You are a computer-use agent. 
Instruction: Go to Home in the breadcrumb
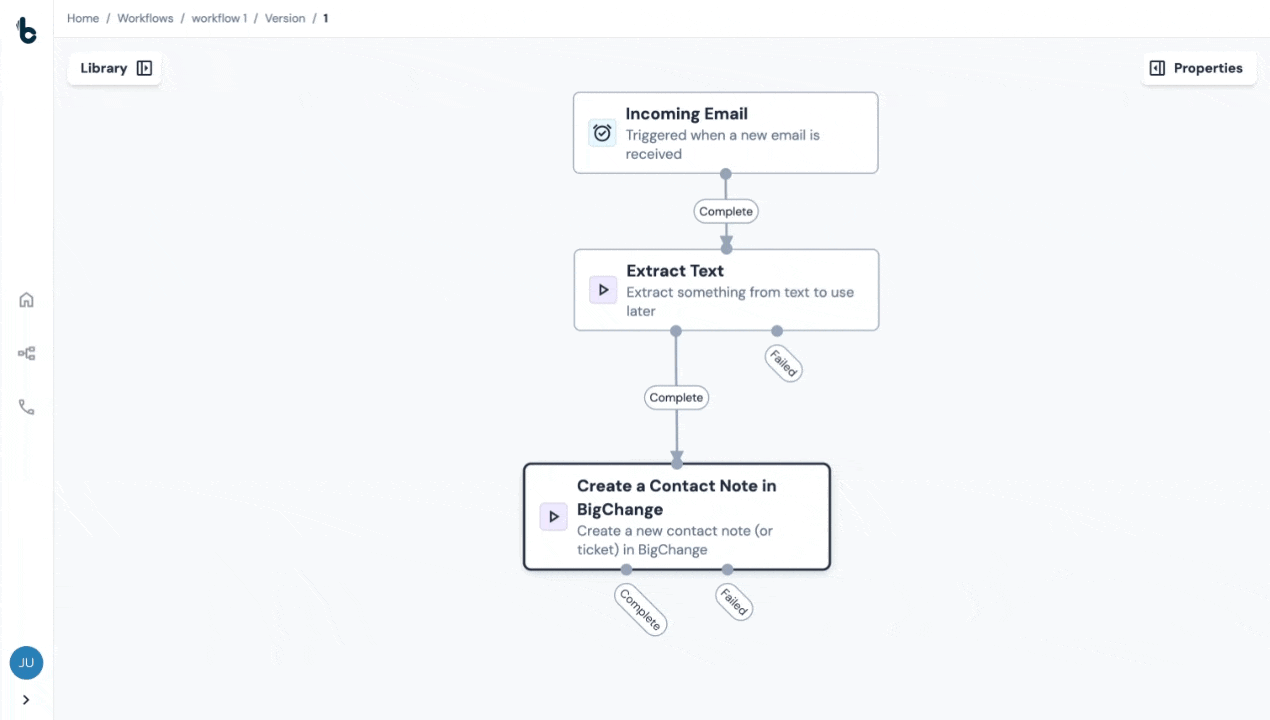tap(83, 18)
